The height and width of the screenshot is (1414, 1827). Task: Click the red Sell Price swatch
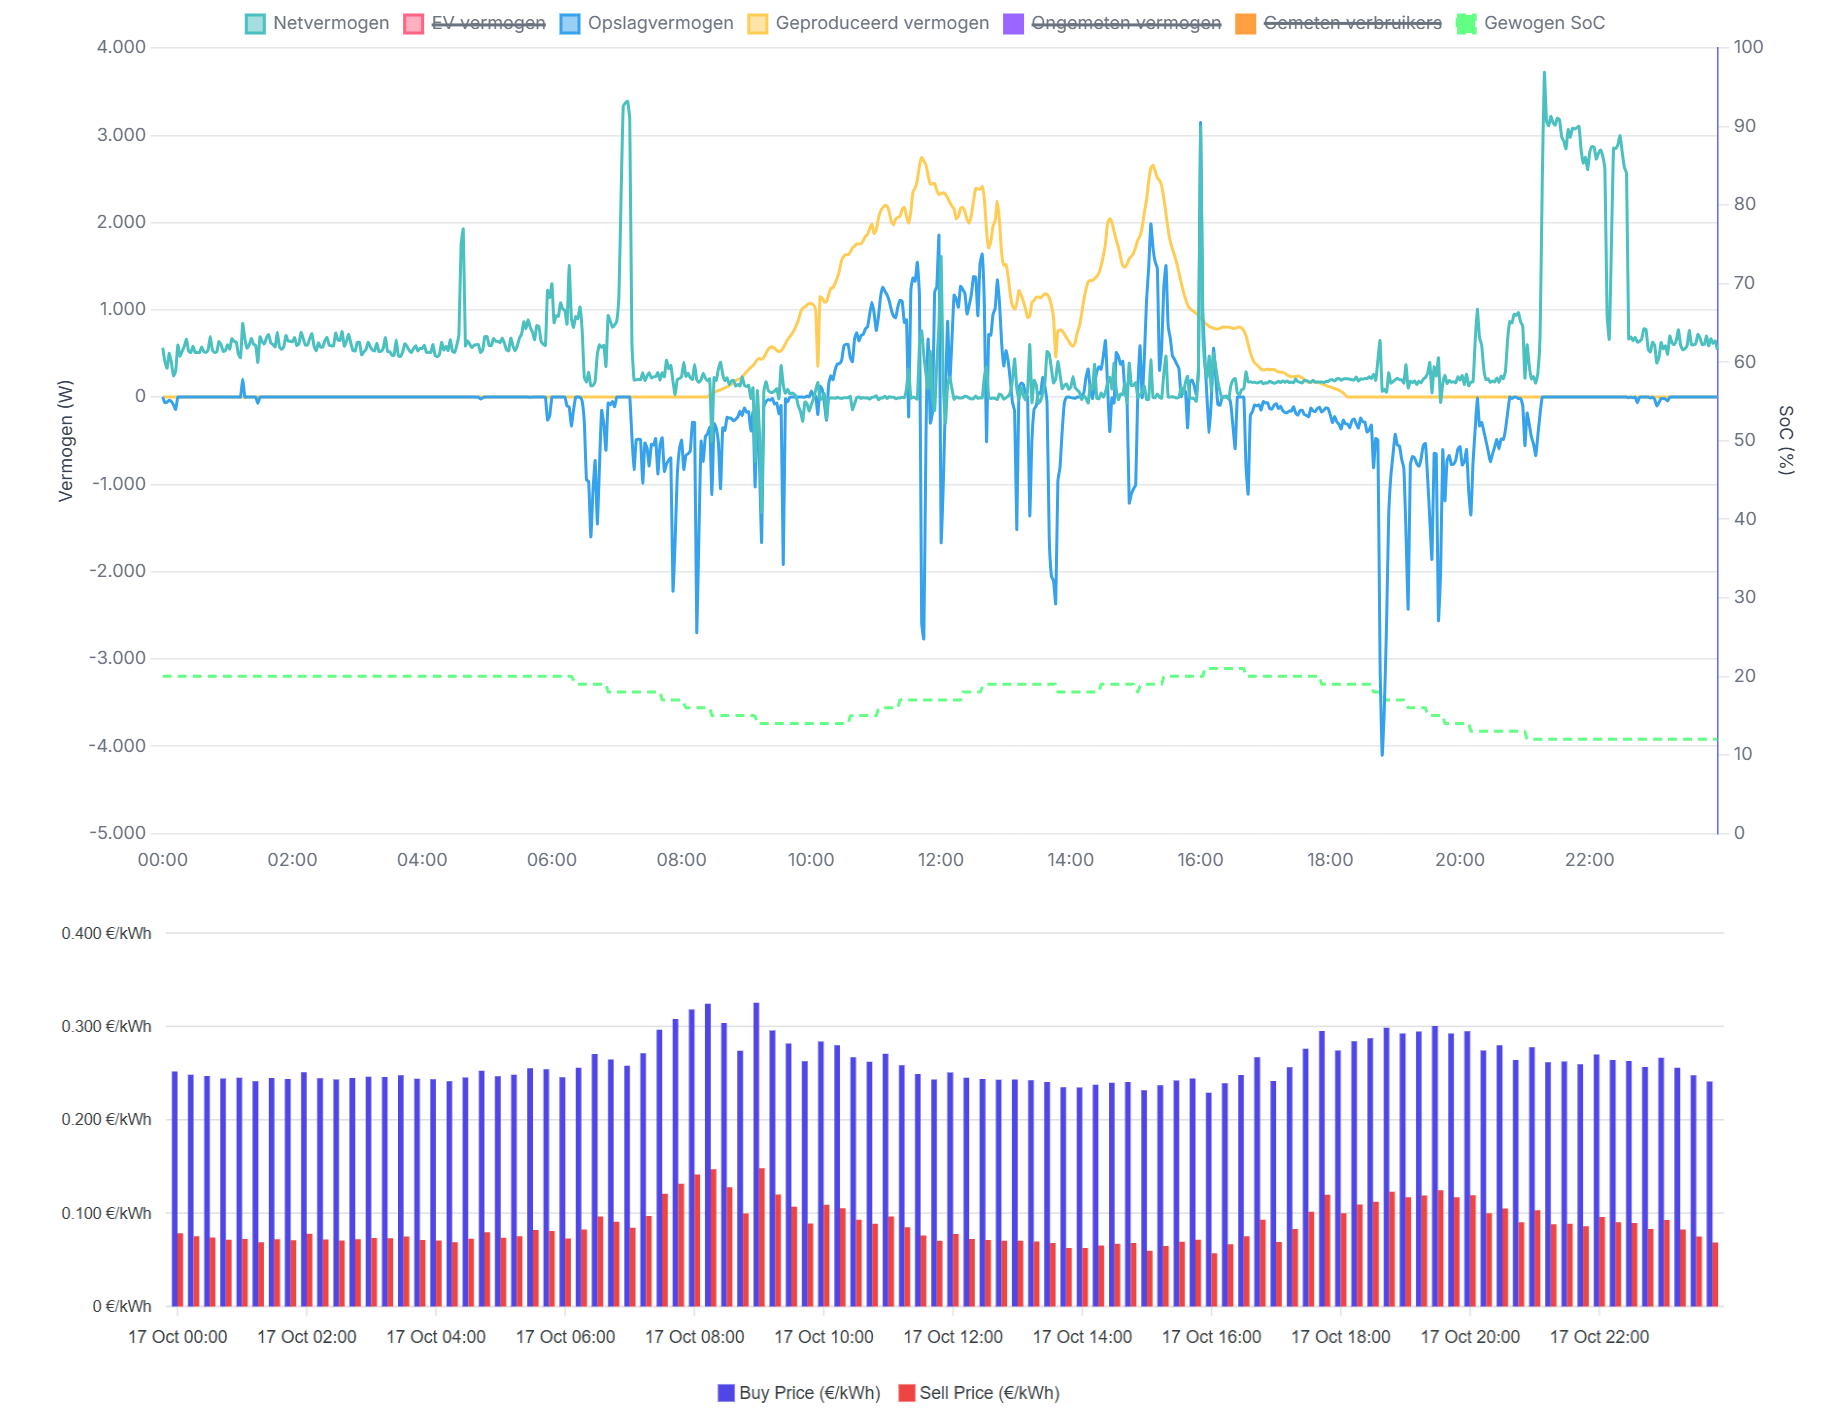[907, 1393]
